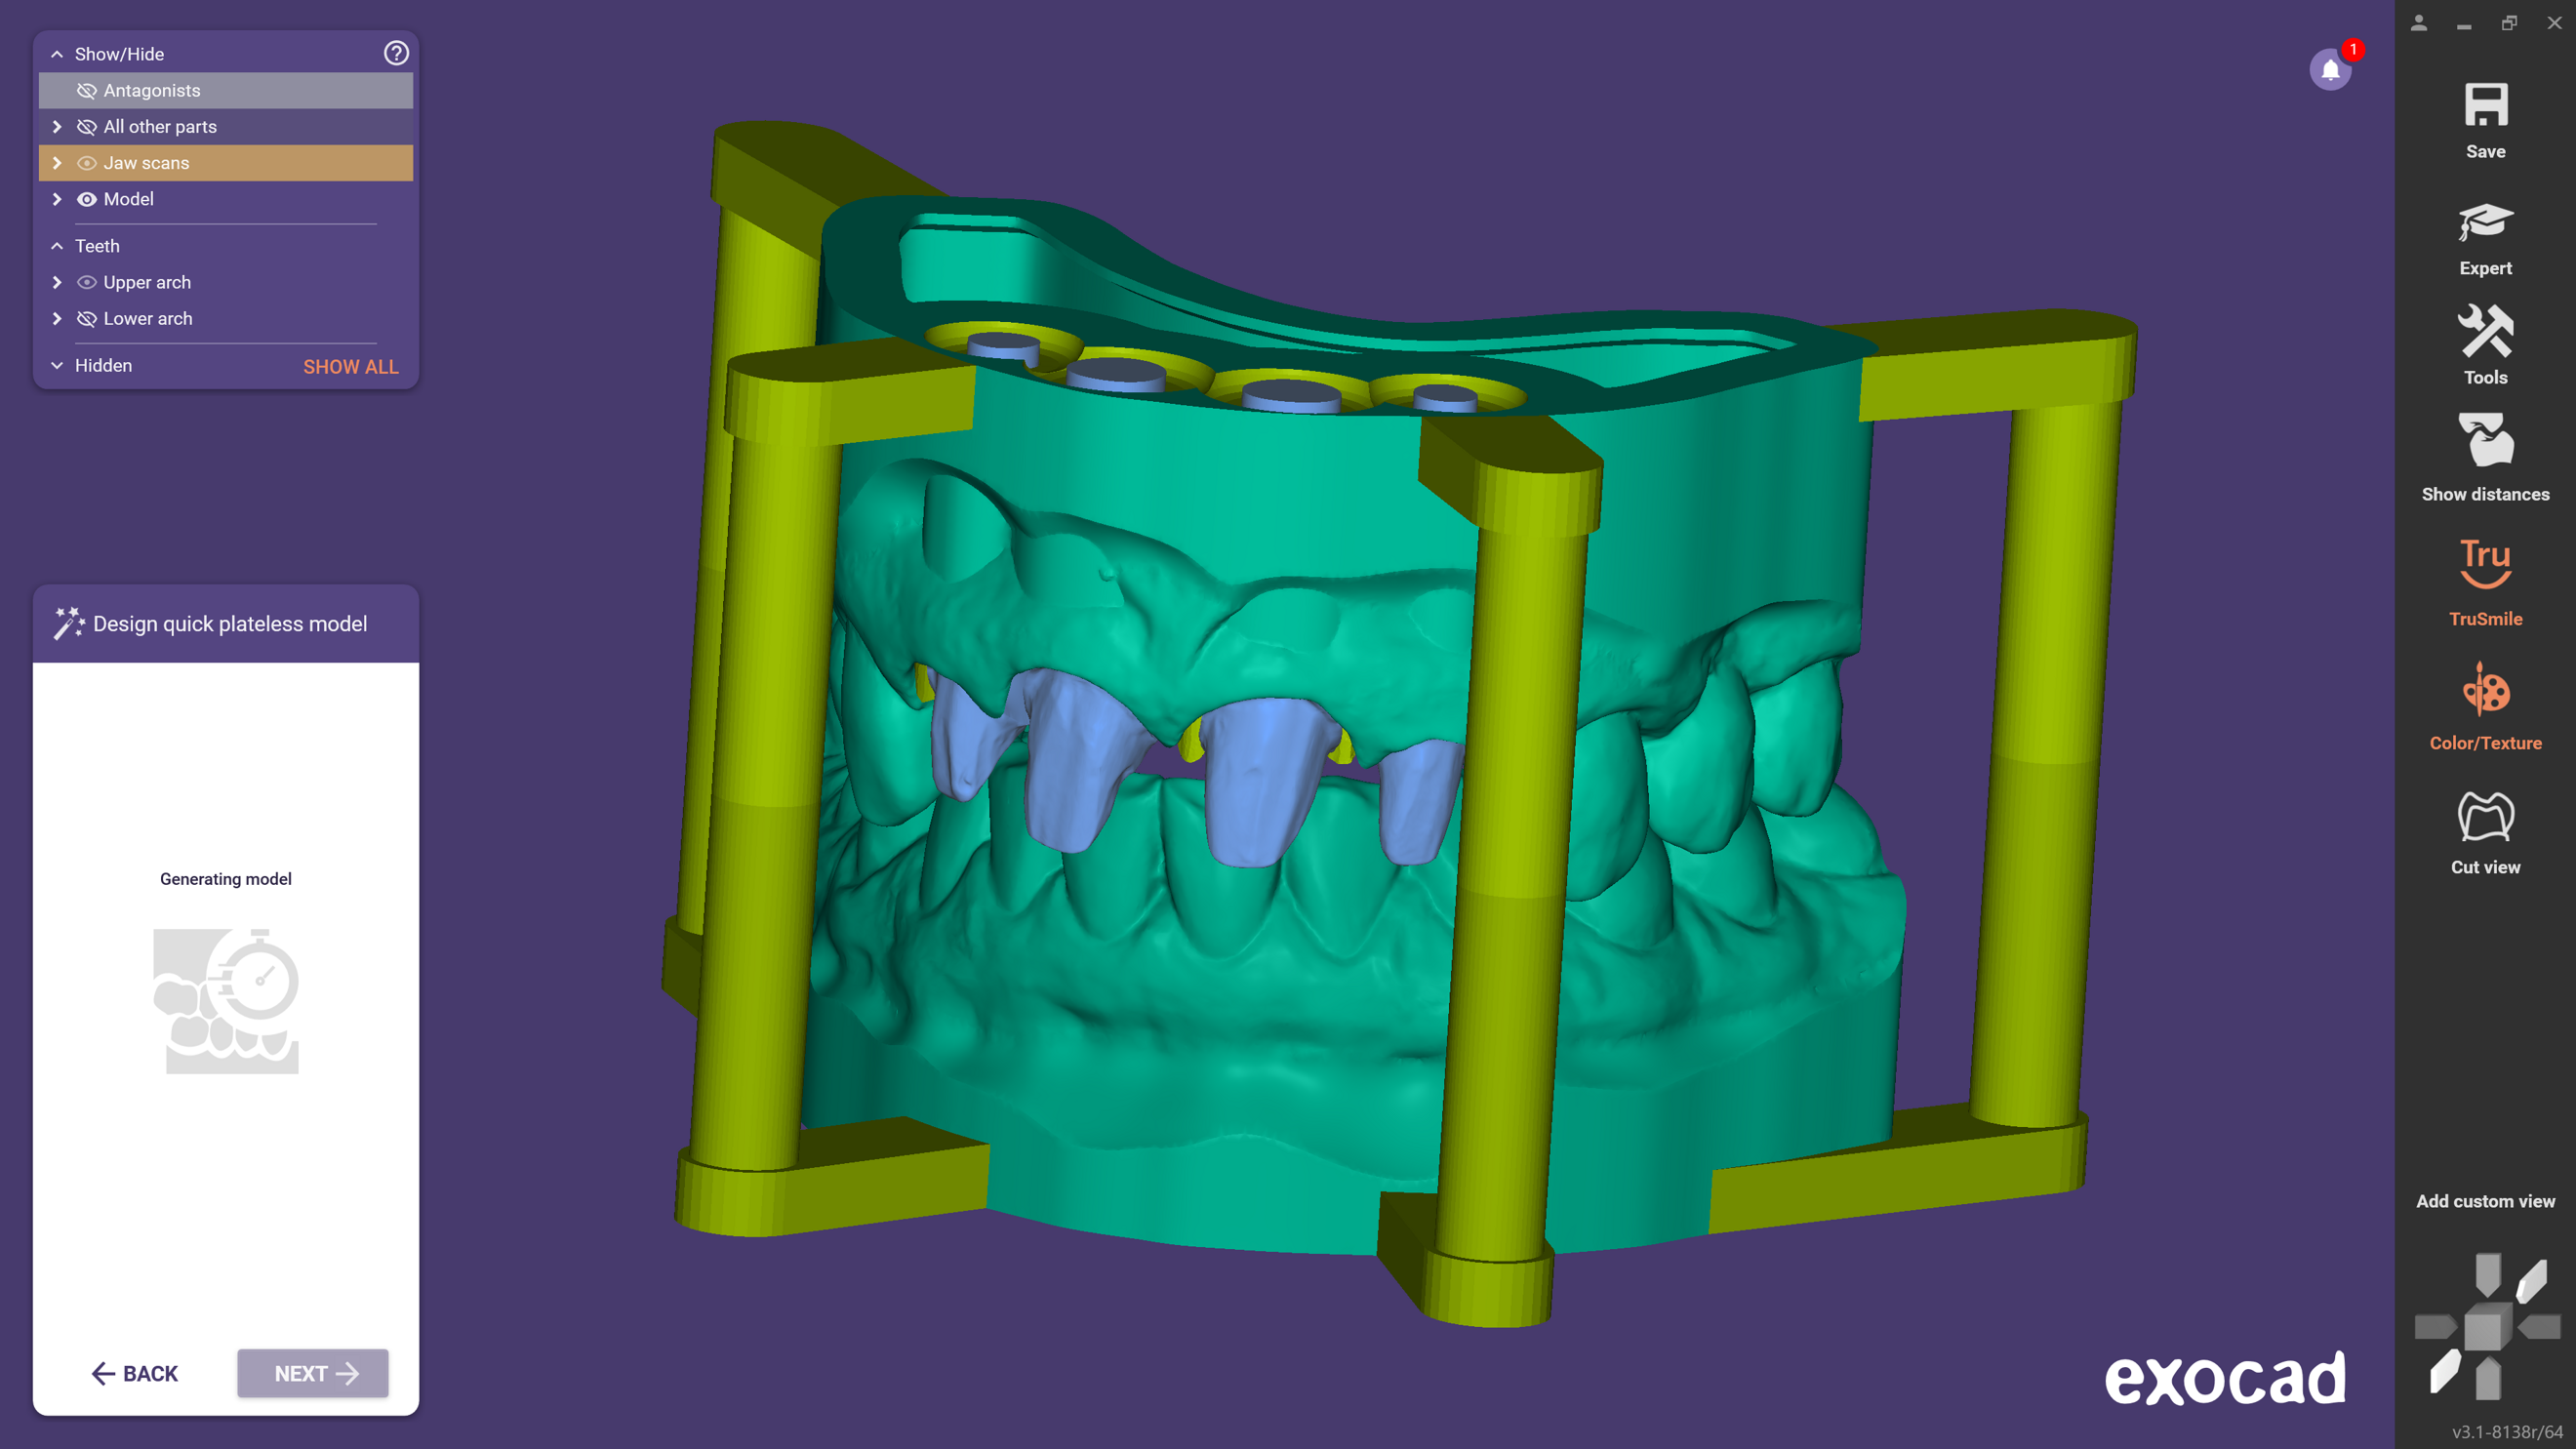2576x1449 pixels.
Task: Click the view cube bottom arrow
Action: [x=2488, y=1378]
